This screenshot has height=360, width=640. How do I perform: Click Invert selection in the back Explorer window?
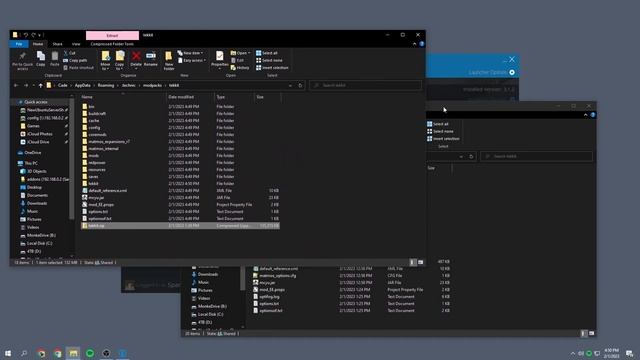pyautogui.click(x=443, y=139)
